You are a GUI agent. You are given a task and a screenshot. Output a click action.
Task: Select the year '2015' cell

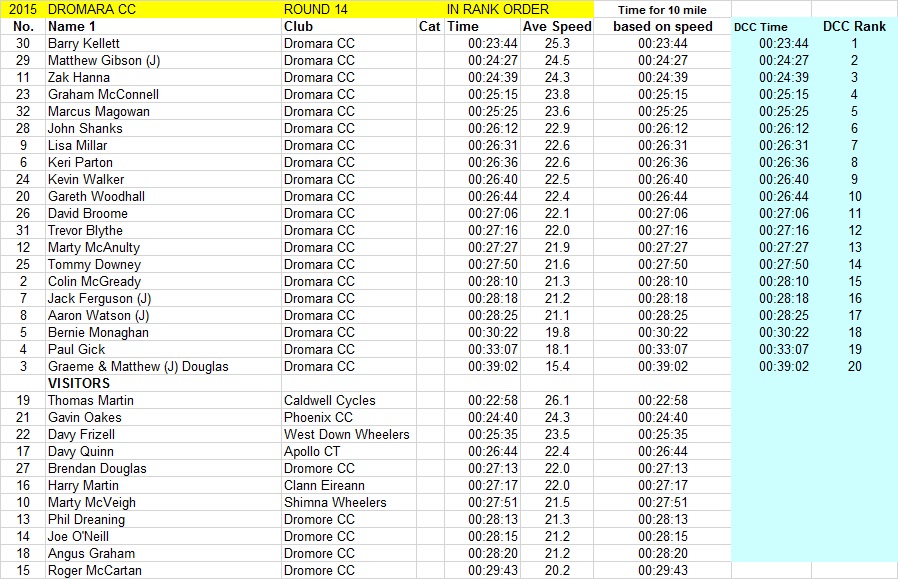pos(23,10)
